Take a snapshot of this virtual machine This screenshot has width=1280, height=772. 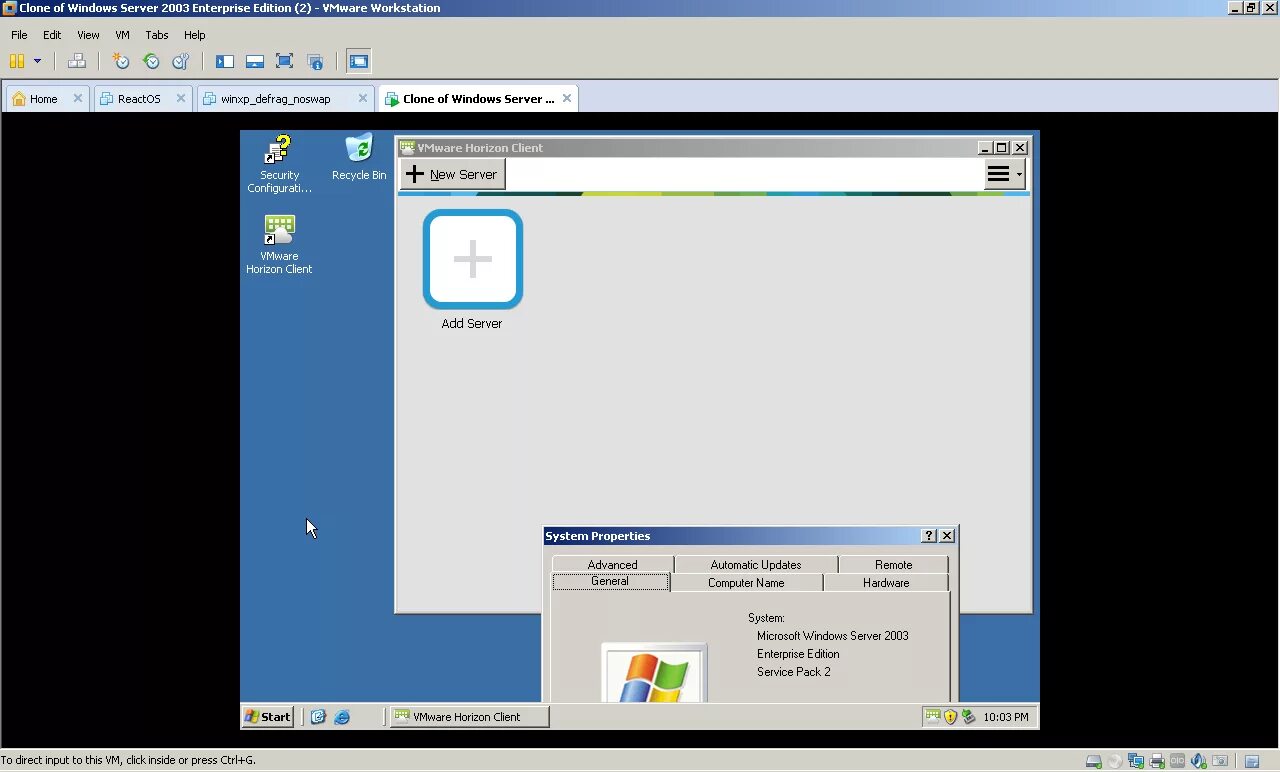click(x=120, y=61)
